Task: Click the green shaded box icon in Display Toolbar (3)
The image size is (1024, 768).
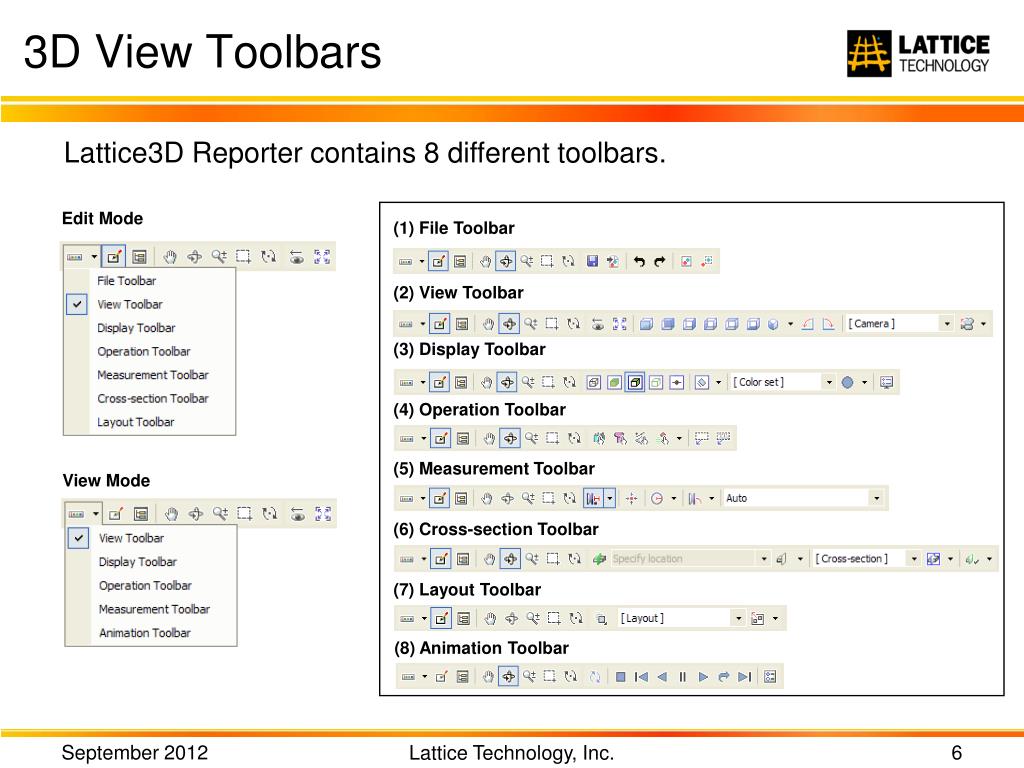Action: pyautogui.click(x=614, y=382)
